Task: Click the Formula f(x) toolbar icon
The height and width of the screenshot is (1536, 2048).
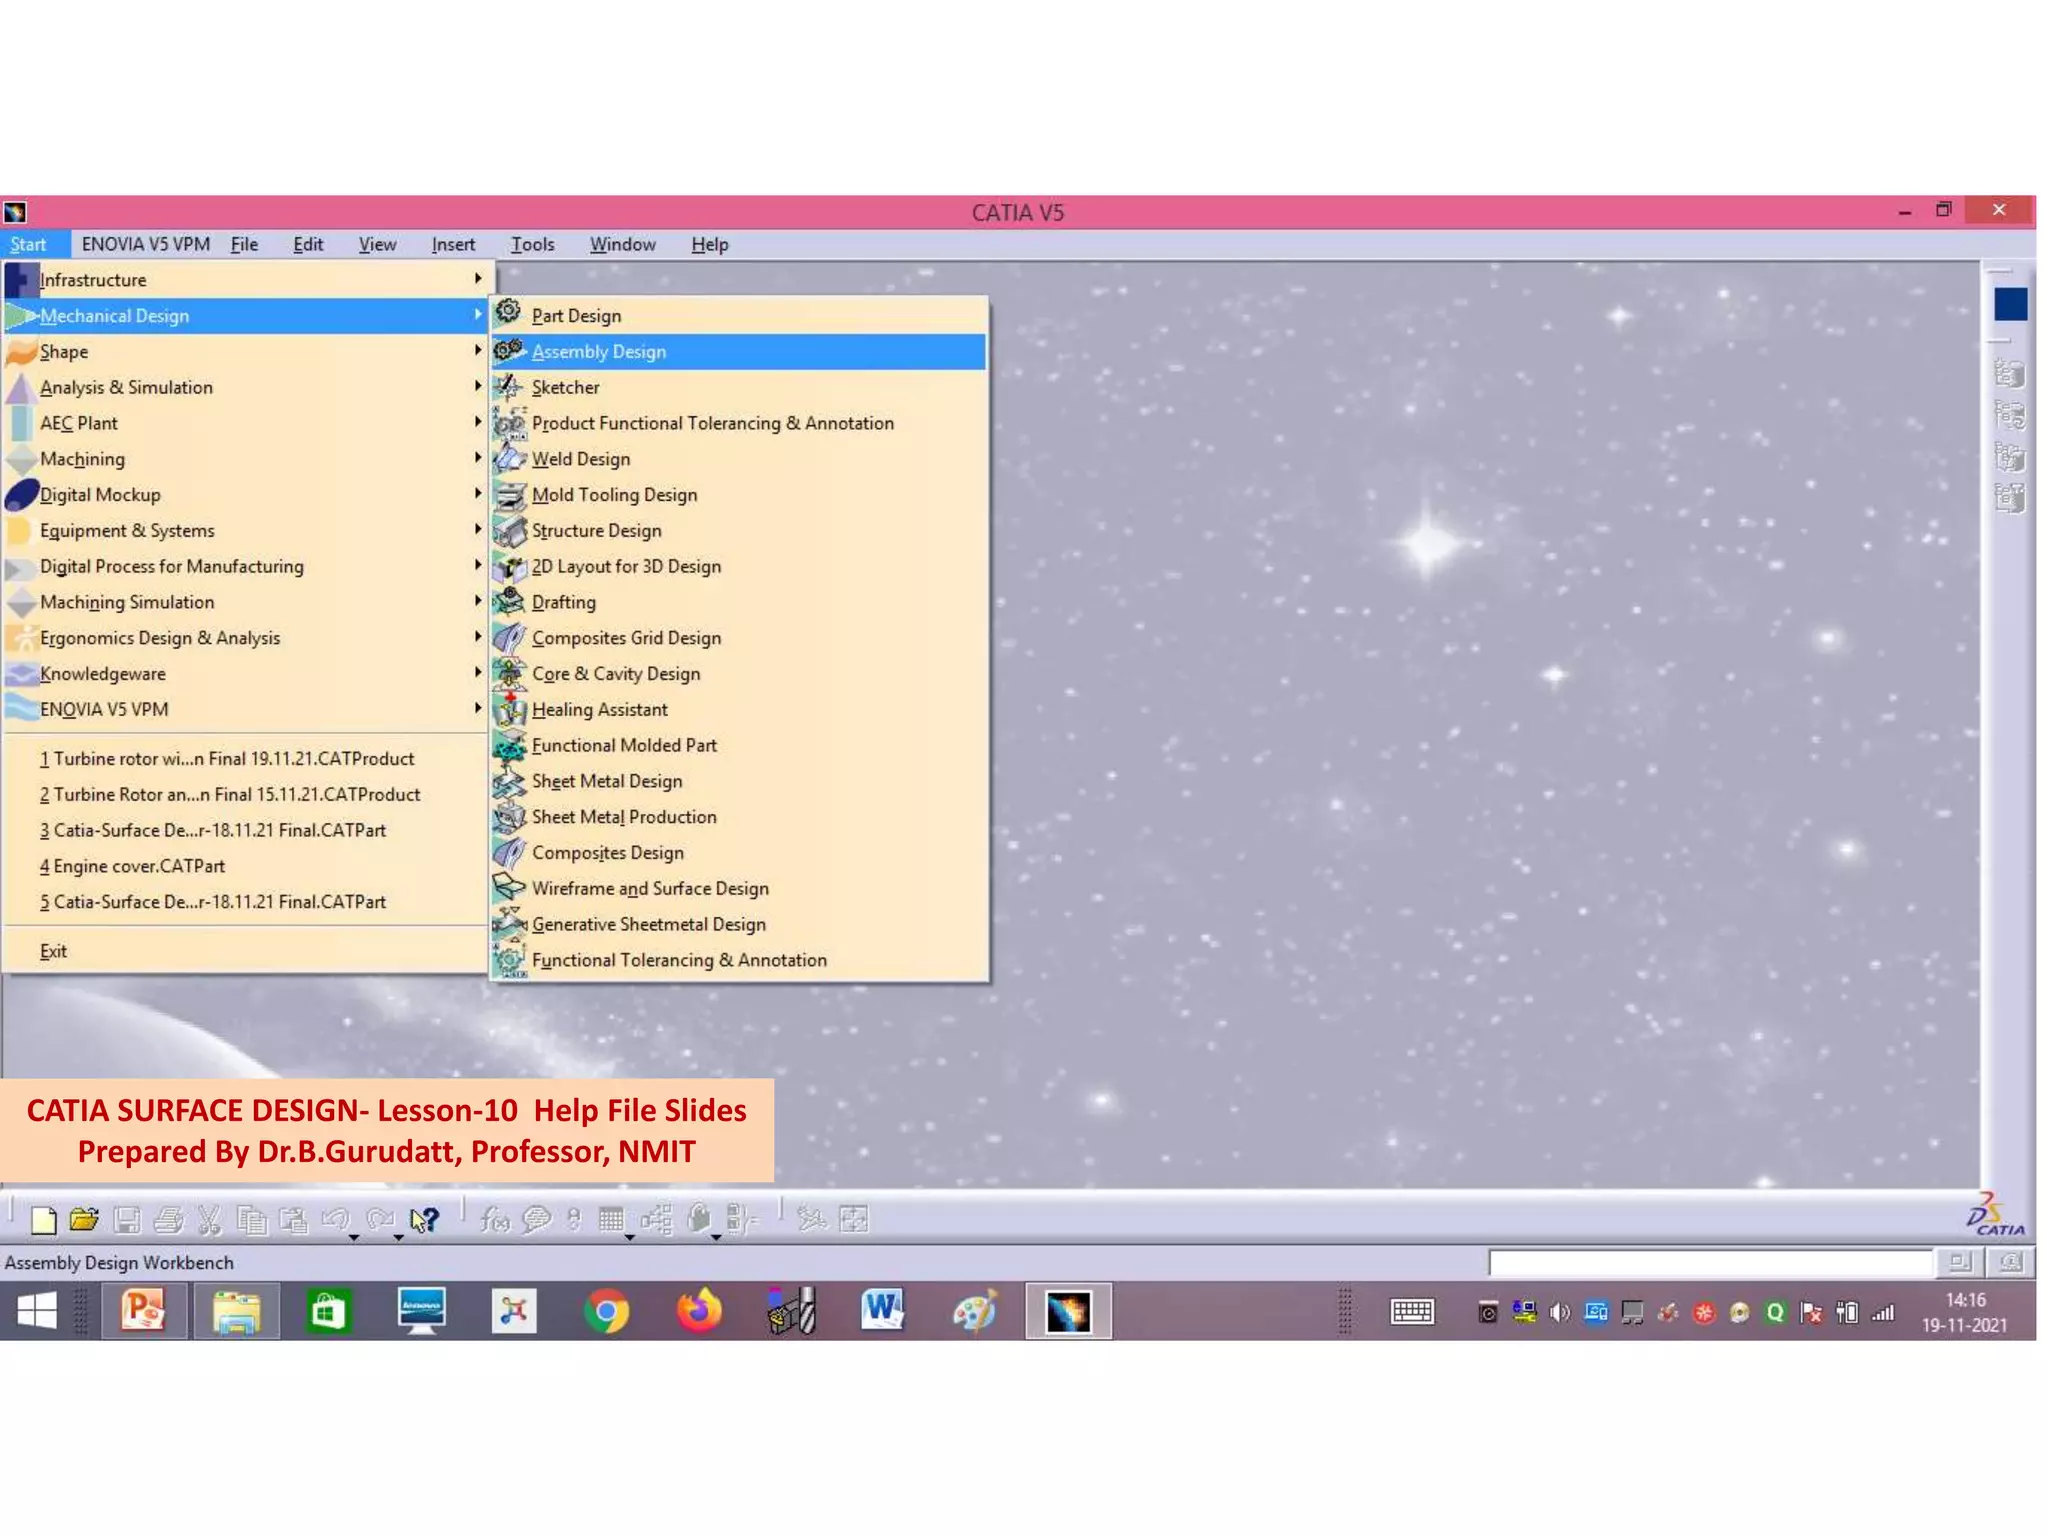Action: click(494, 1219)
